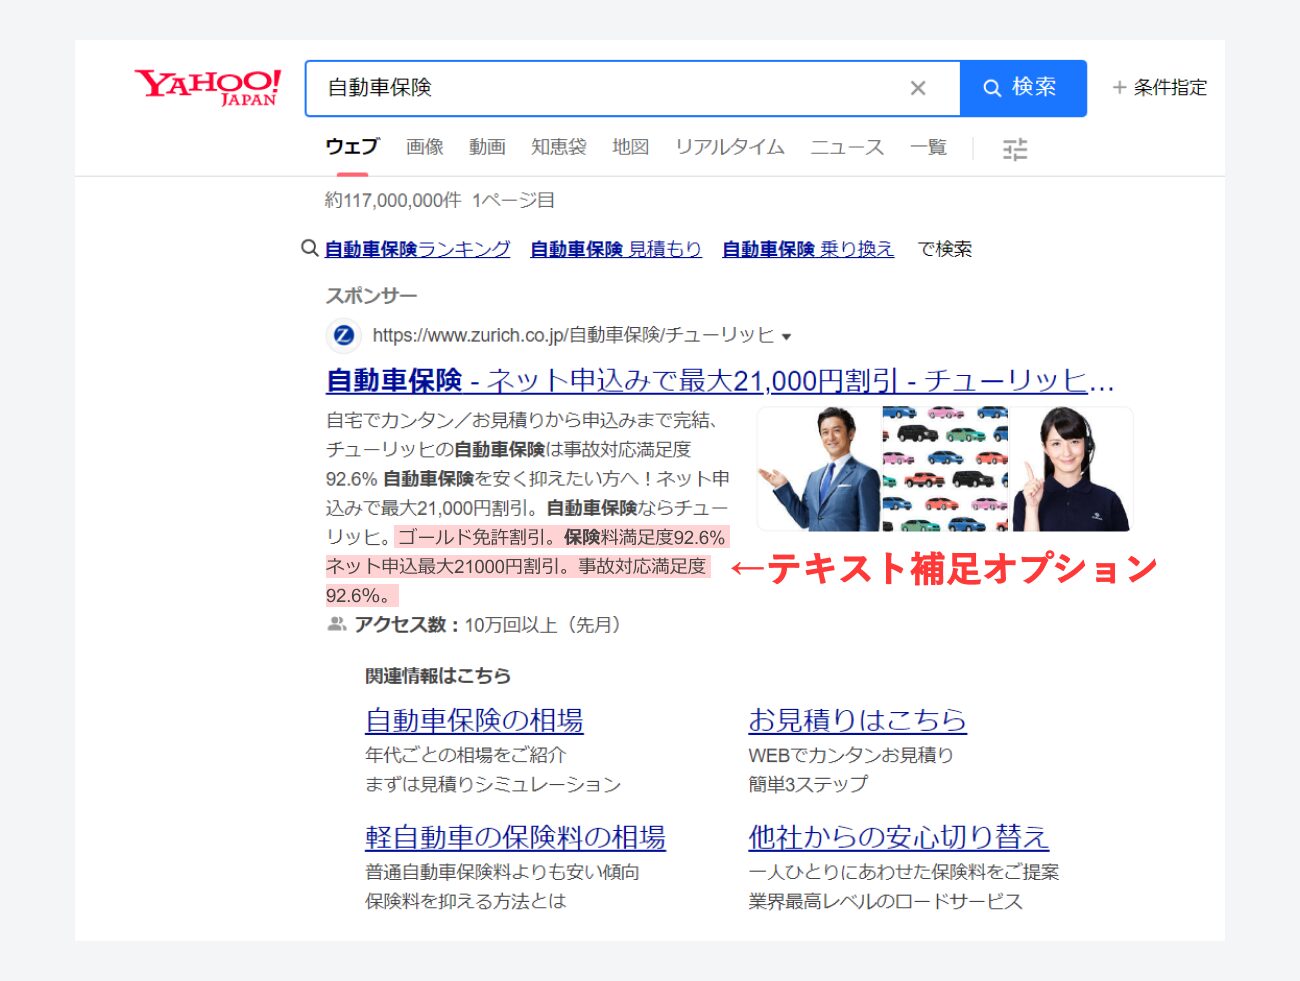Screen dimensions: 1300x981
Task: Open sitelink お見積りはこちら
Action: tap(857, 720)
